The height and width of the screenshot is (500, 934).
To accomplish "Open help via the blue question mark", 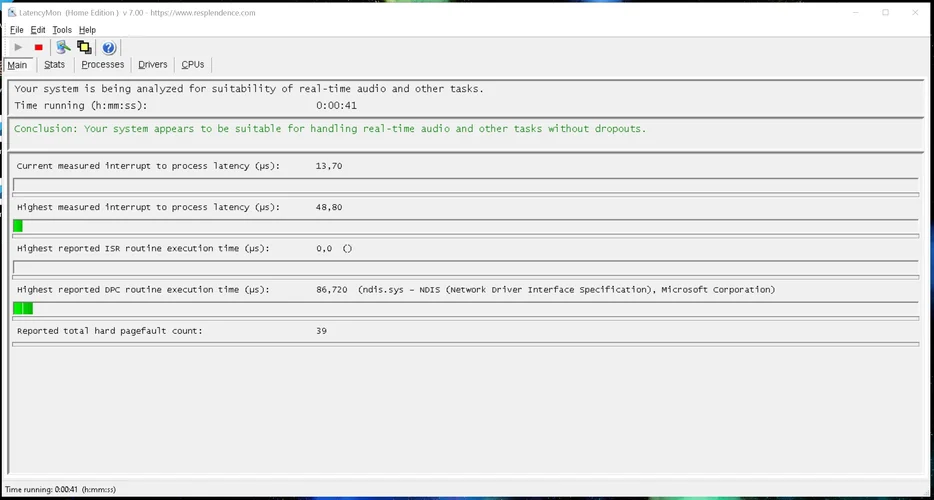I will [x=108, y=48].
